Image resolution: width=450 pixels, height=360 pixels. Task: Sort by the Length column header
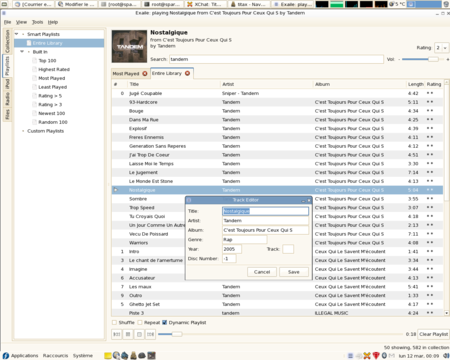coord(416,84)
